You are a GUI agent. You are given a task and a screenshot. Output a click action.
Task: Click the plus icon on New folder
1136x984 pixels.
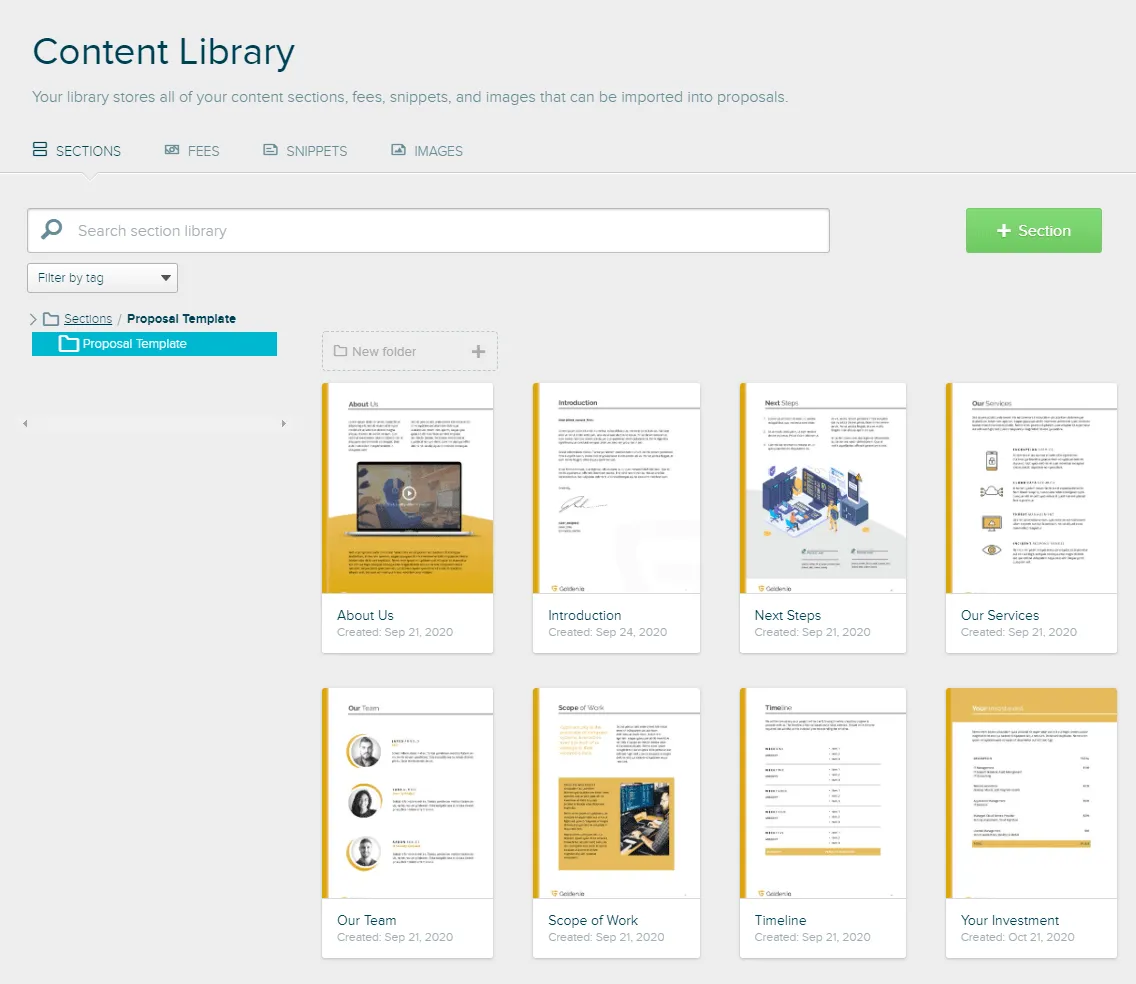(478, 351)
